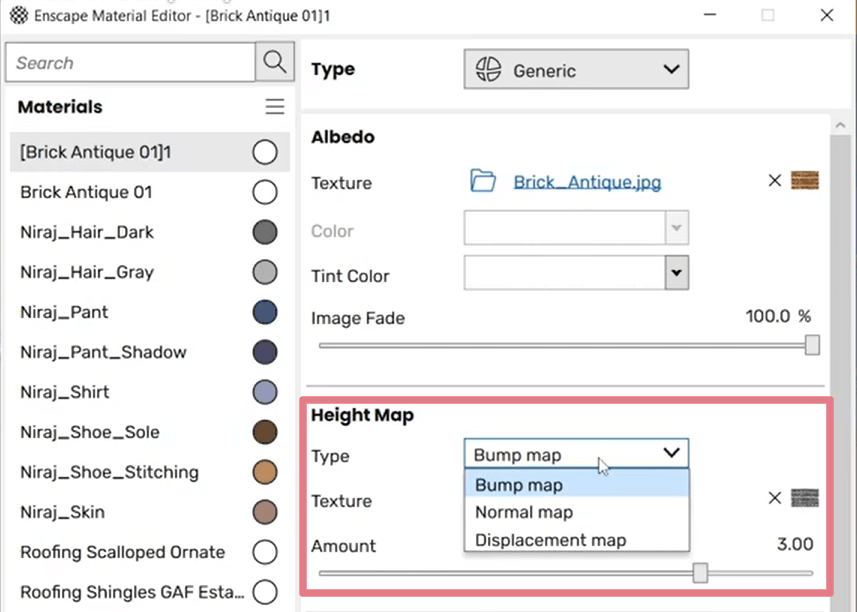
Task: Open the material Type Generic dropdown
Action: (x=576, y=69)
